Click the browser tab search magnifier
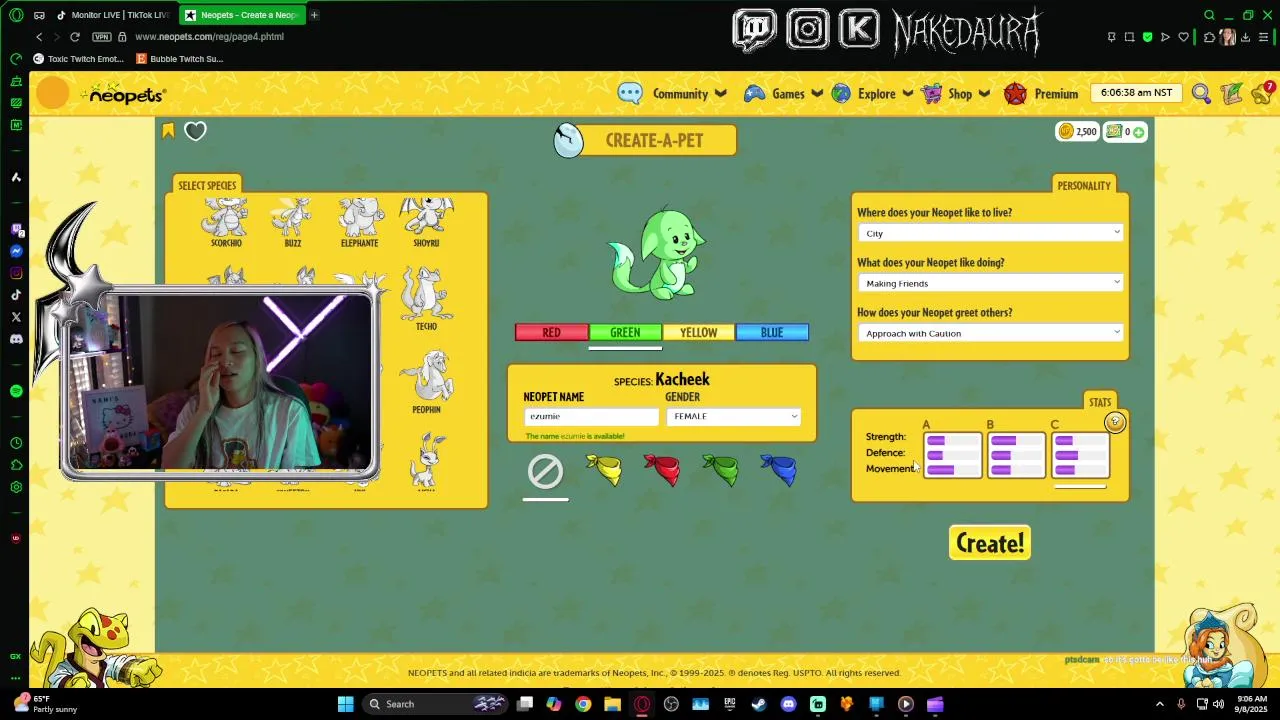Image resolution: width=1280 pixels, height=720 pixels. coord(1209,15)
